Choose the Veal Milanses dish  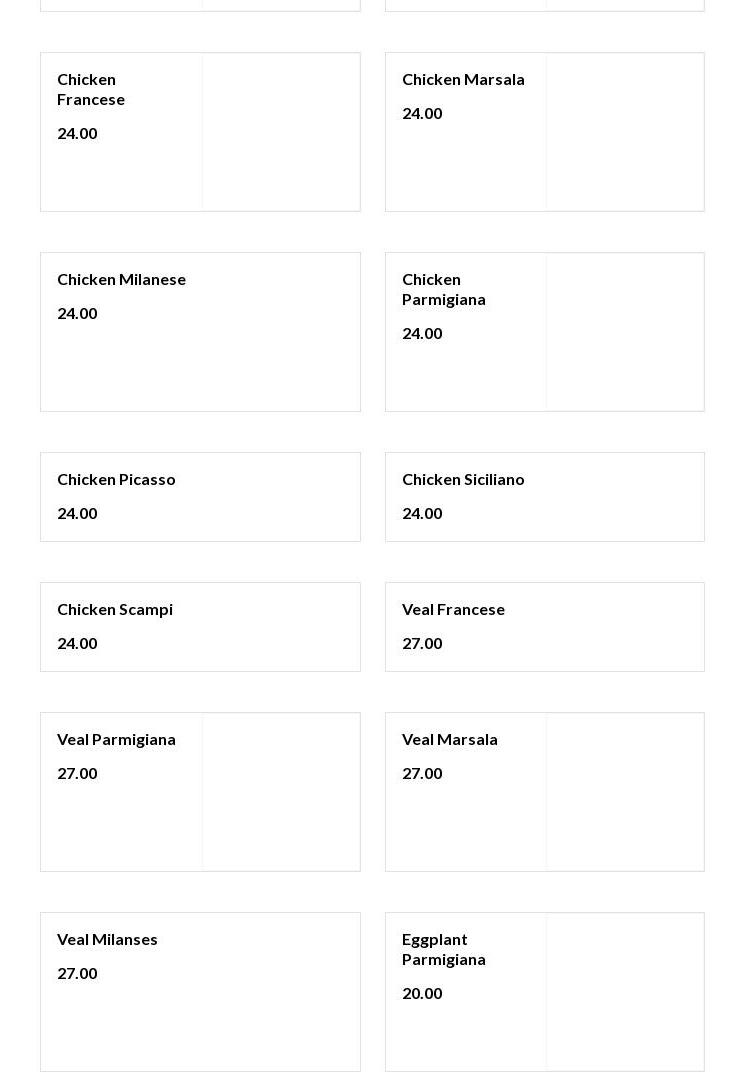coord(107,939)
